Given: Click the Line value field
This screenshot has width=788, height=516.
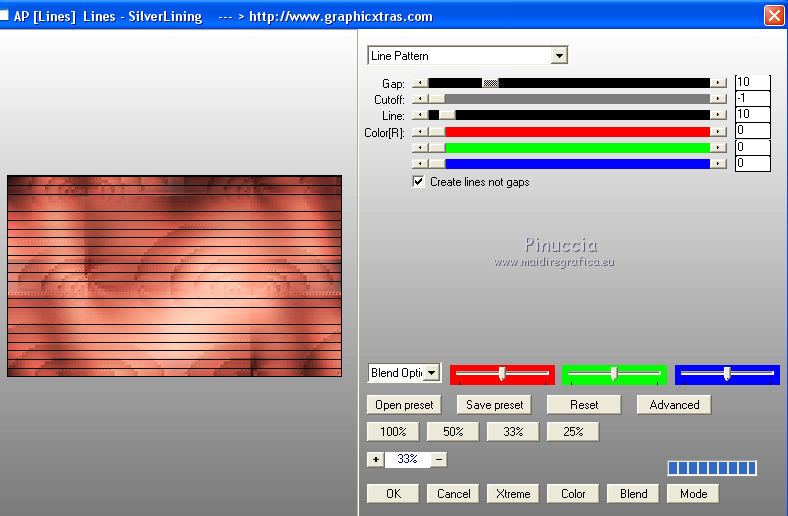Looking at the screenshot, I should click(x=752, y=114).
